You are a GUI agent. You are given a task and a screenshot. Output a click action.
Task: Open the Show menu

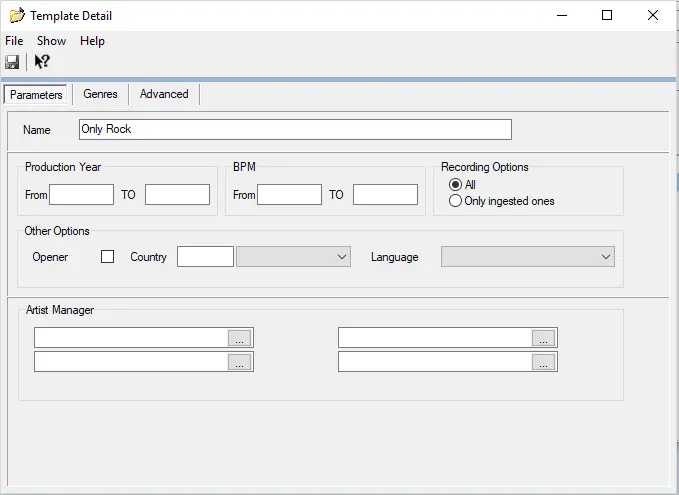[51, 41]
